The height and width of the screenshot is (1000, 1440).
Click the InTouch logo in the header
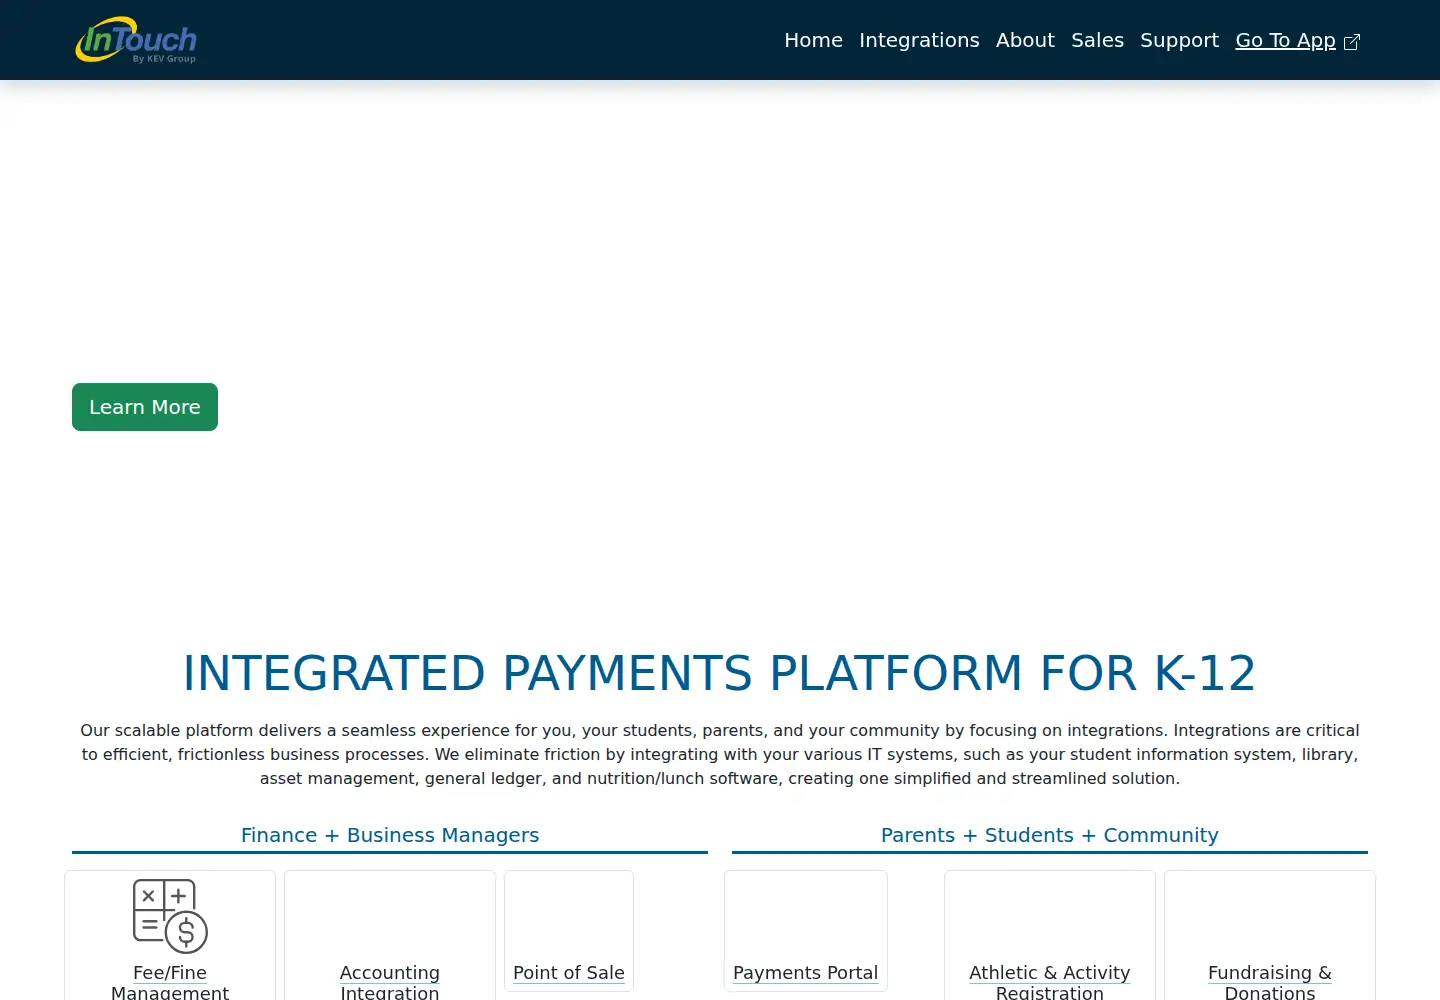pyautogui.click(x=136, y=40)
